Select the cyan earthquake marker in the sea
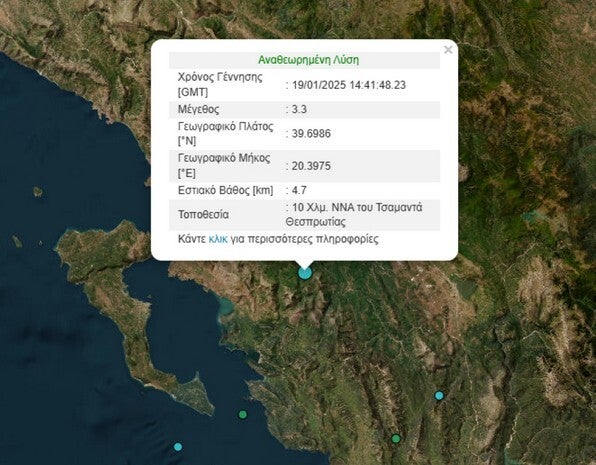This screenshot has width=596, height=465. click(178, 447)
